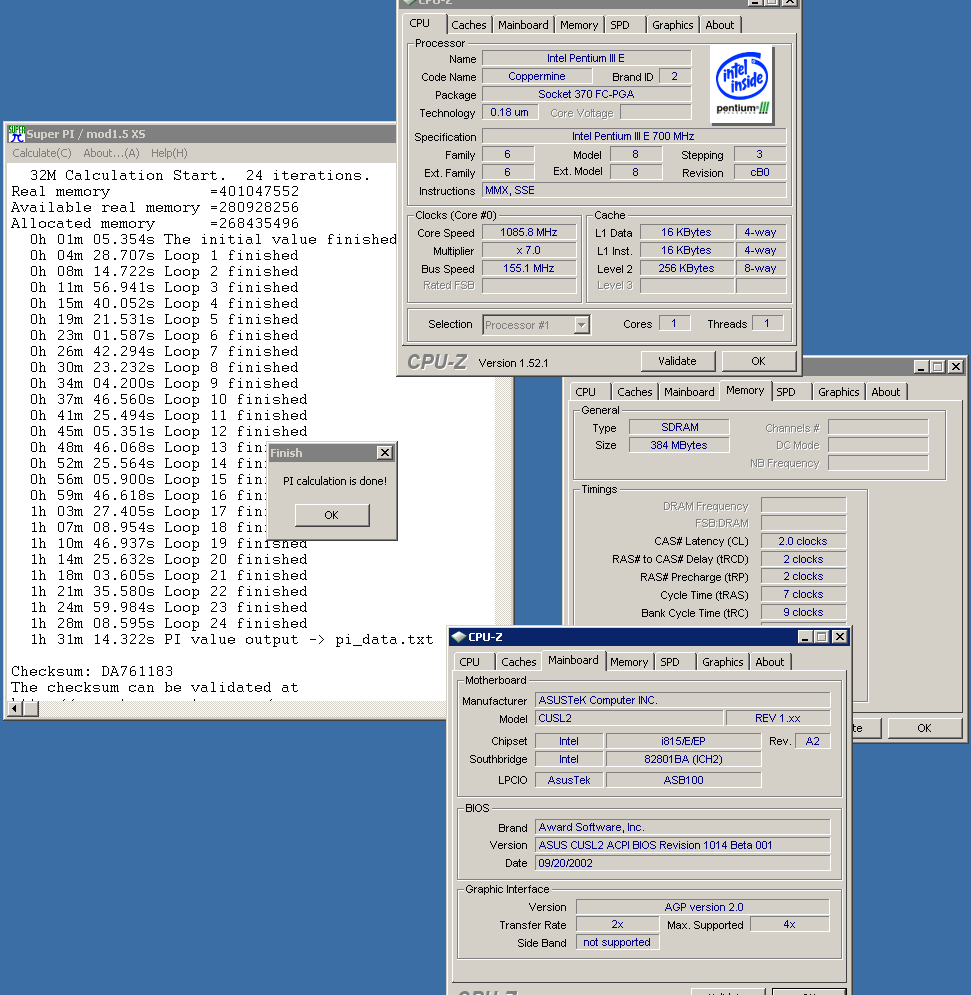
Task: Open the Processor #1 selection dropdown
Action: [581, 324]
